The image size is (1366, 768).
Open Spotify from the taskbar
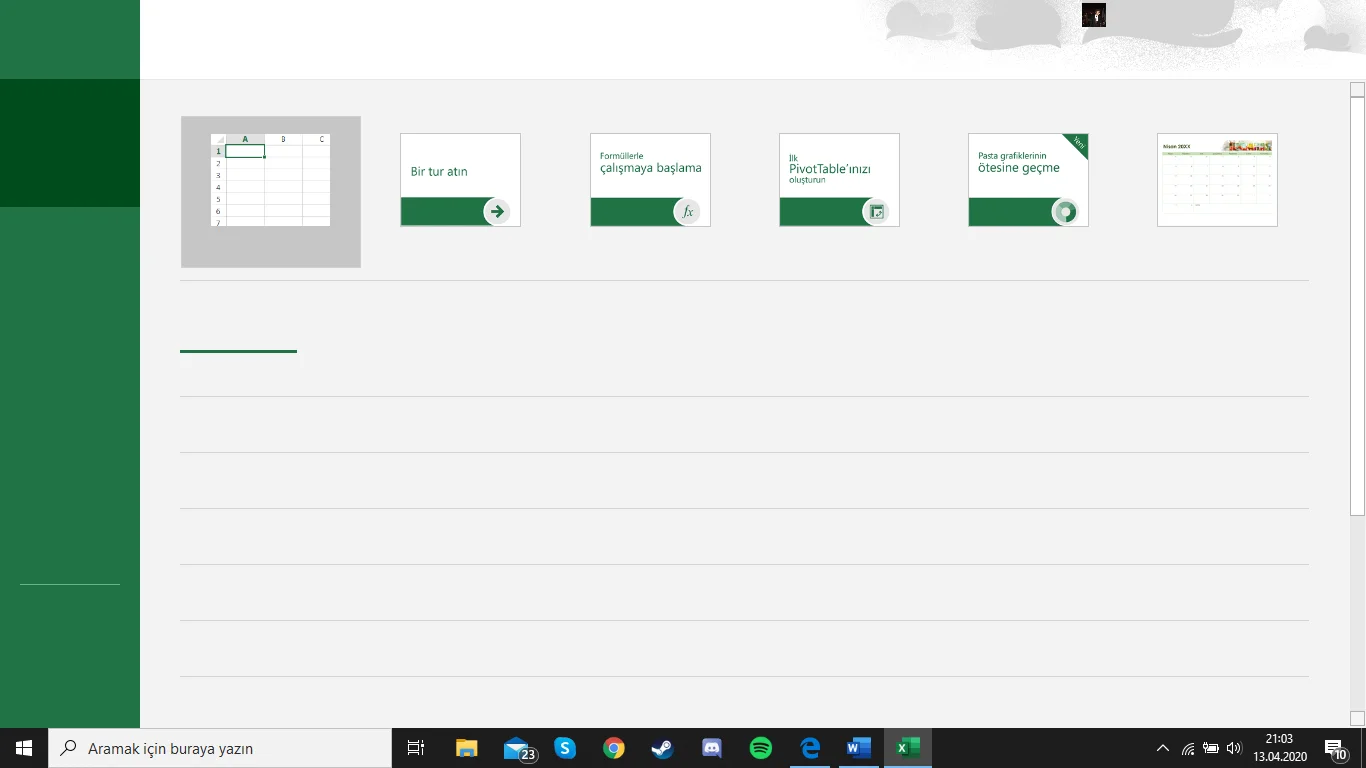click(x=760, y=748)
